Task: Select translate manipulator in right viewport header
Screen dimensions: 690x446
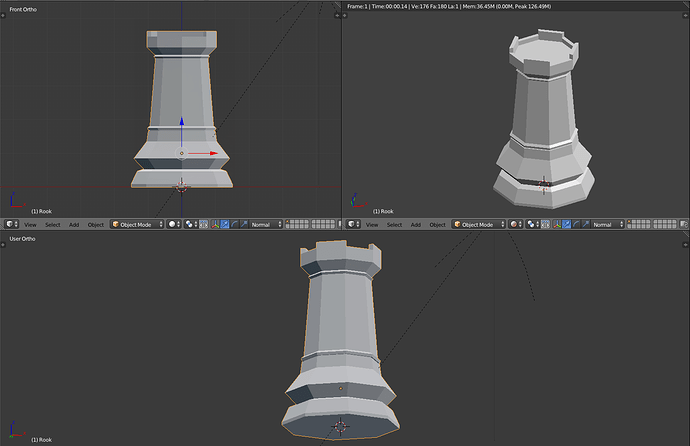Action: pos(566,224)
